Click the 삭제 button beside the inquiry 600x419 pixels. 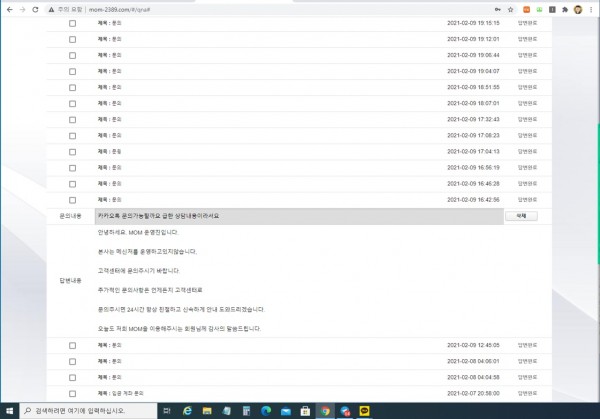tap(521, 216)
